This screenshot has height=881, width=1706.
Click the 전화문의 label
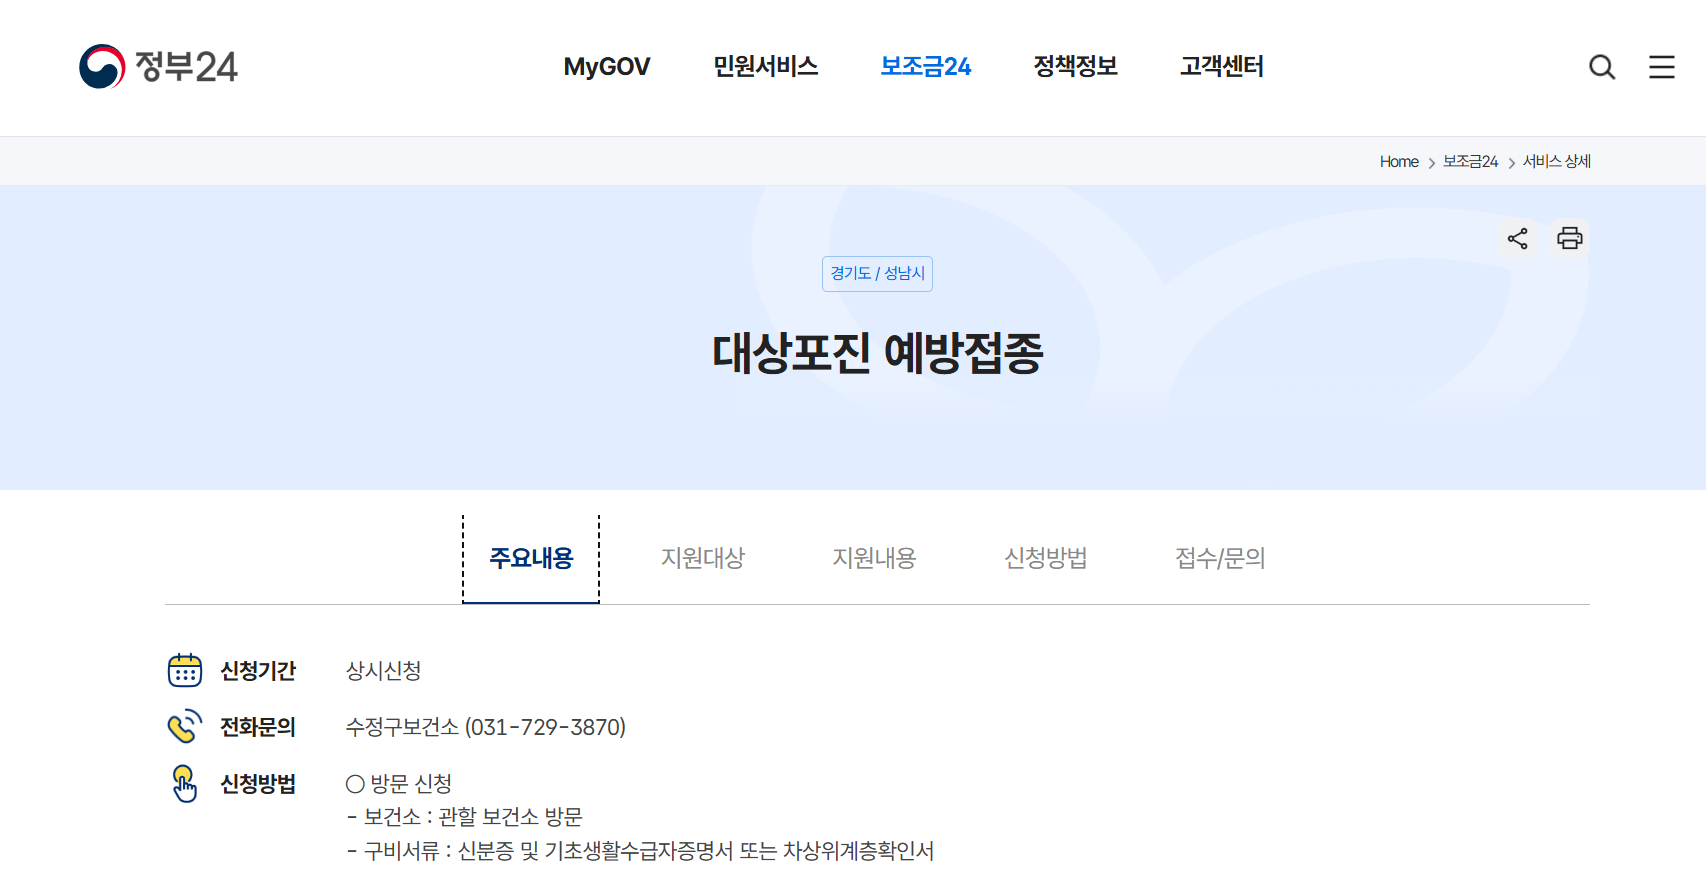point(258,727)
